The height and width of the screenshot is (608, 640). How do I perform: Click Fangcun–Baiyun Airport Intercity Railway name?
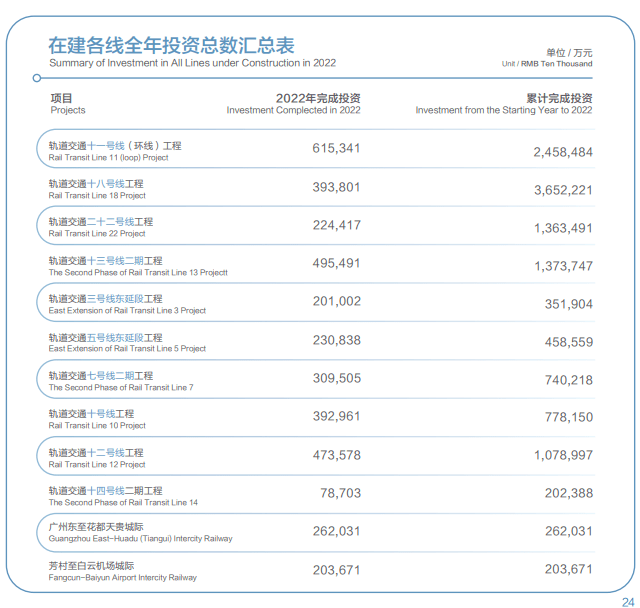point(122,571)
